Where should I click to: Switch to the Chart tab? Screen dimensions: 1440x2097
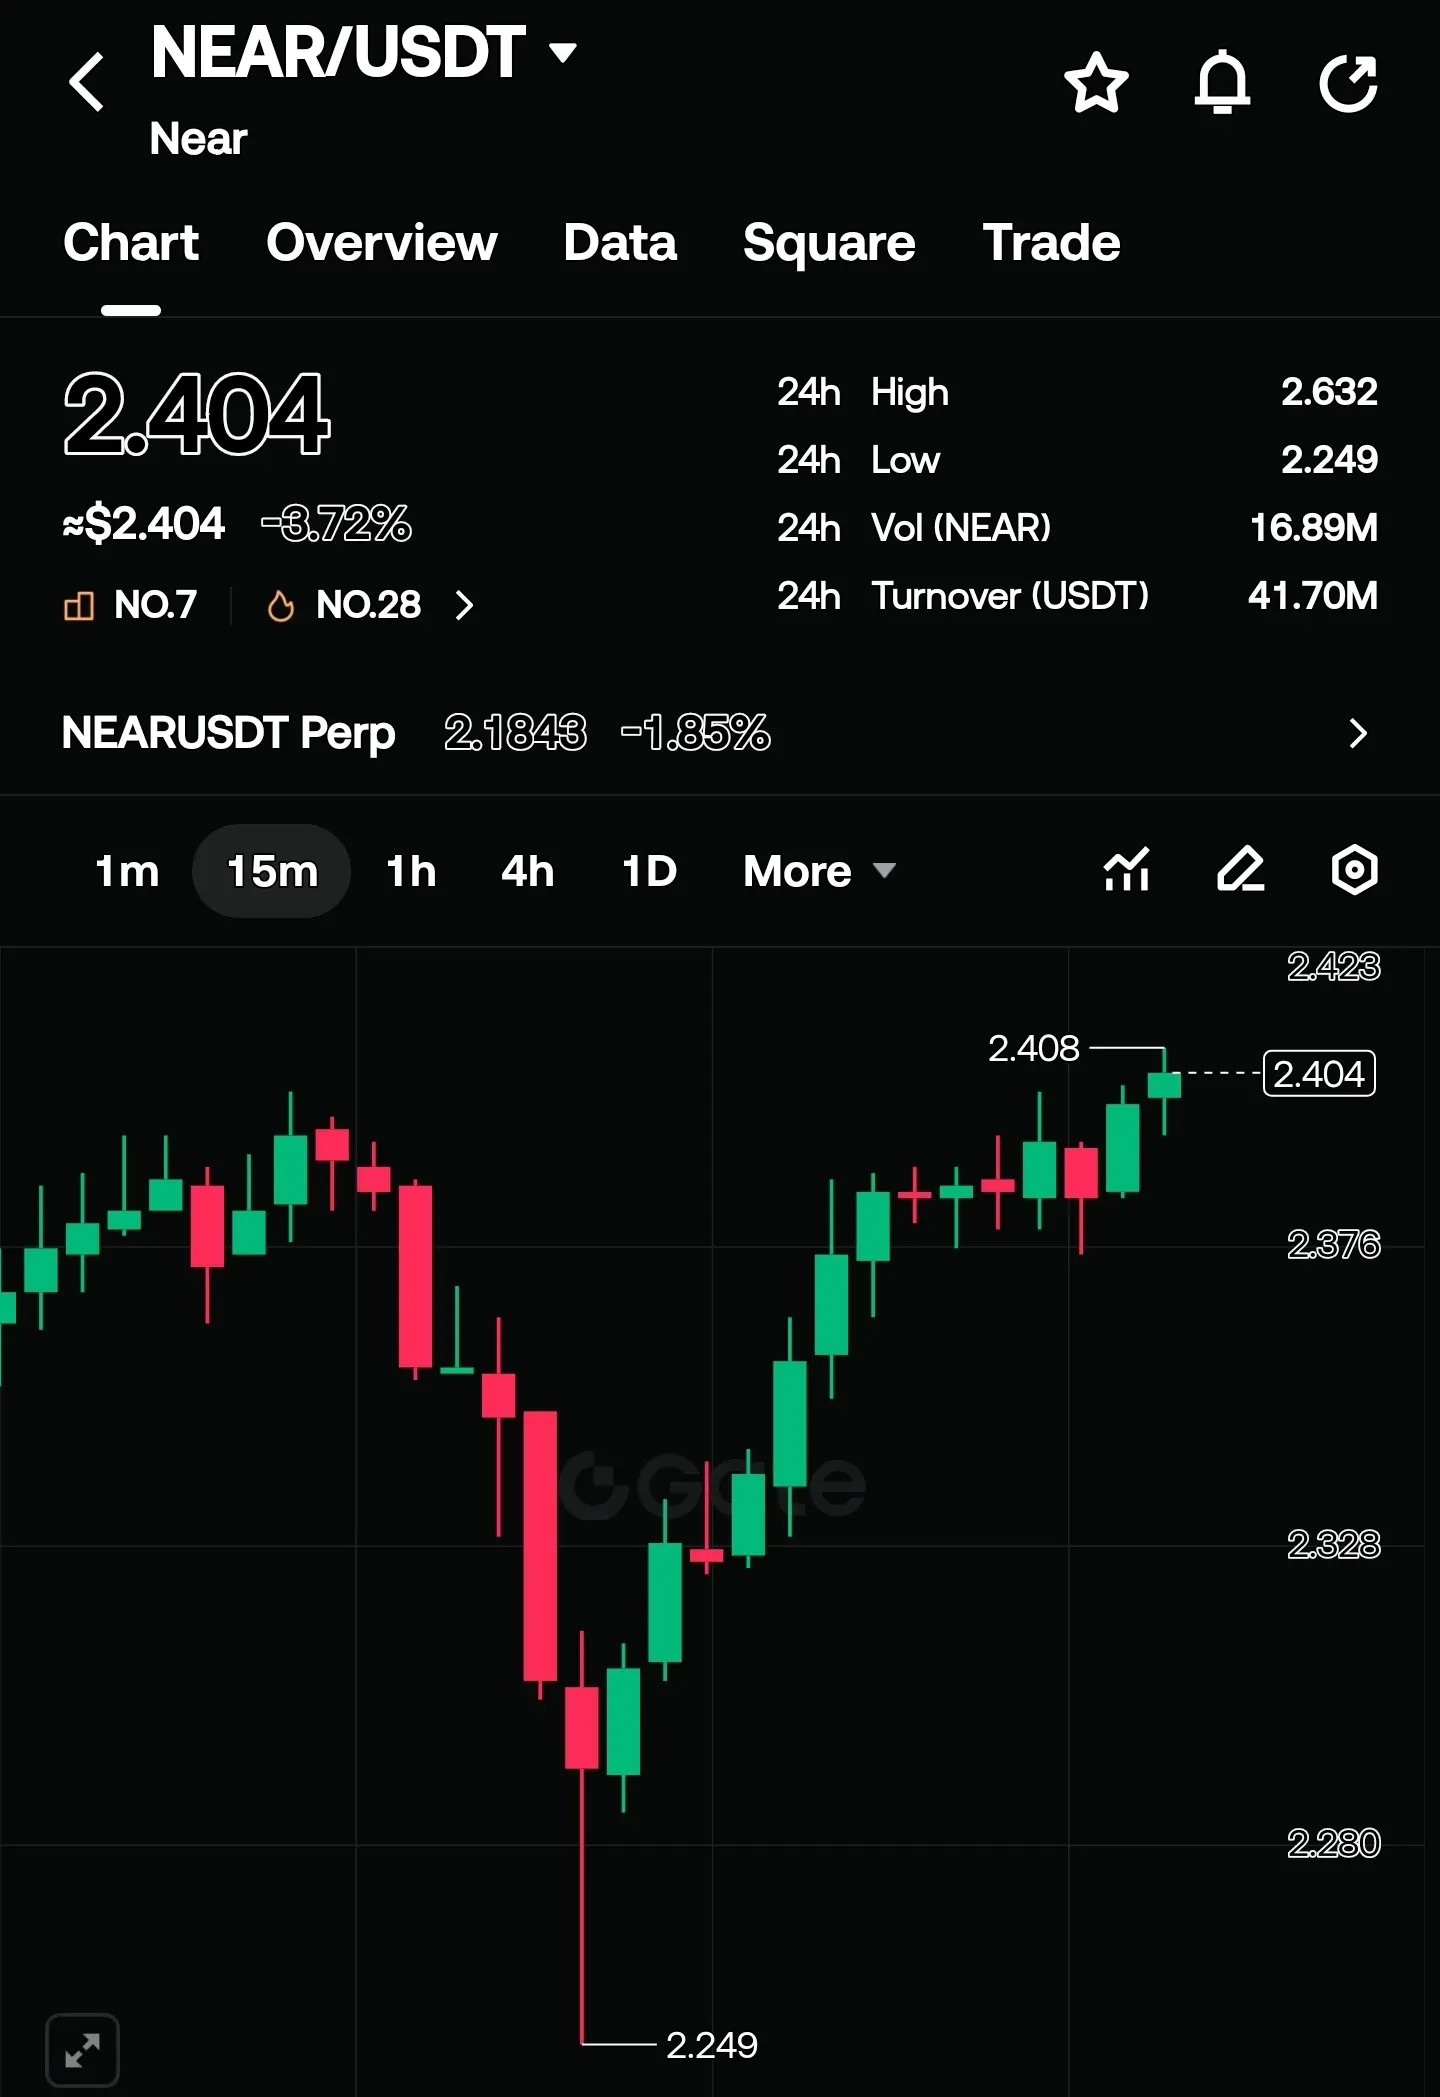pos(131,243)
